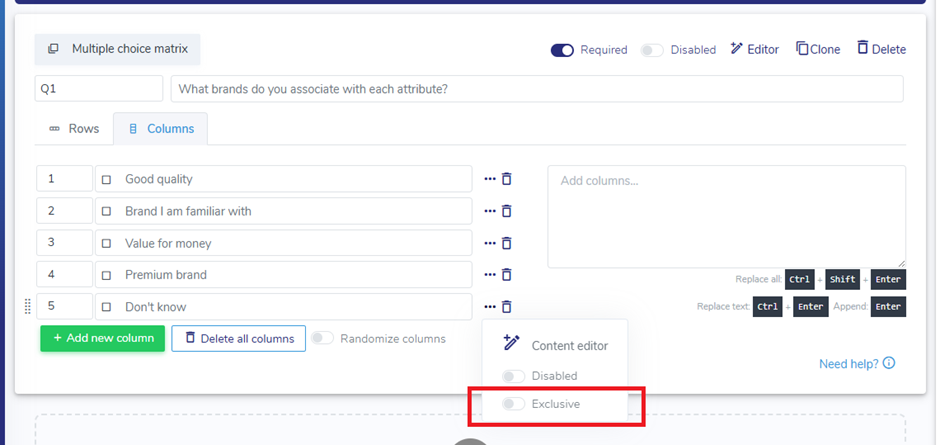Click trash icon for 'Value for money' row

point(506,243)
